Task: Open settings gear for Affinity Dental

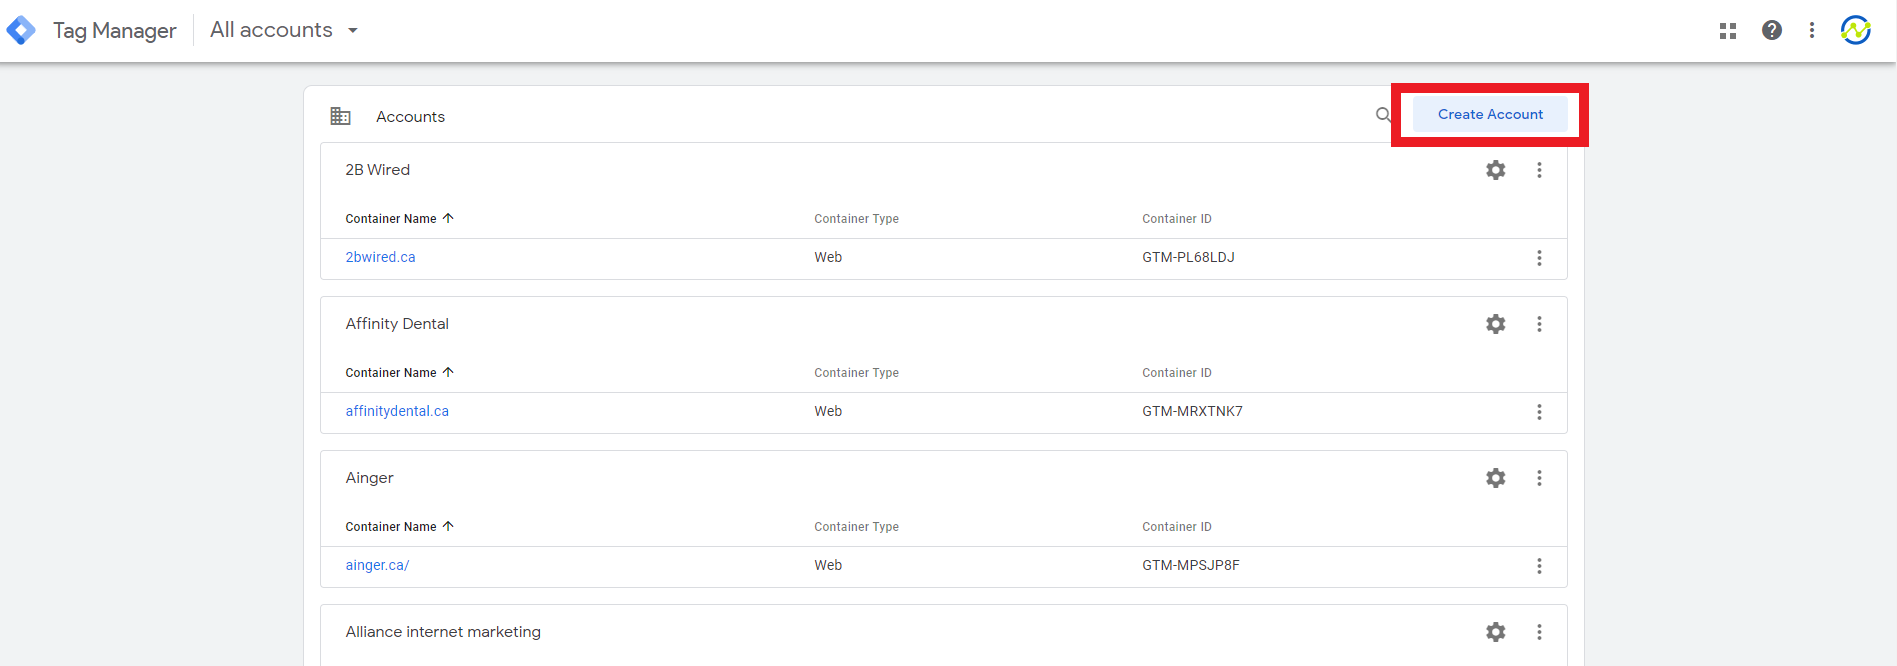Action: tap(1495, 324)
